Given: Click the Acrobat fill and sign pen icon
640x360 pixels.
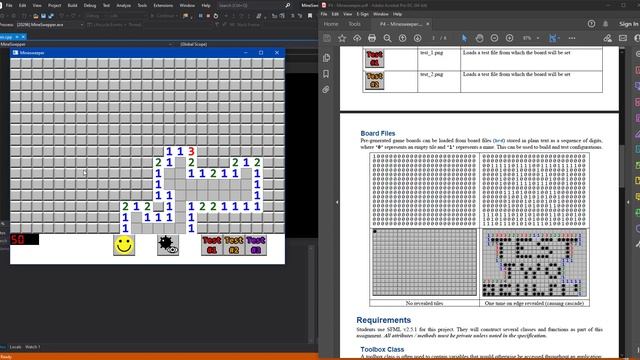Looking at the screenshot, I should [x=607, y=38].
